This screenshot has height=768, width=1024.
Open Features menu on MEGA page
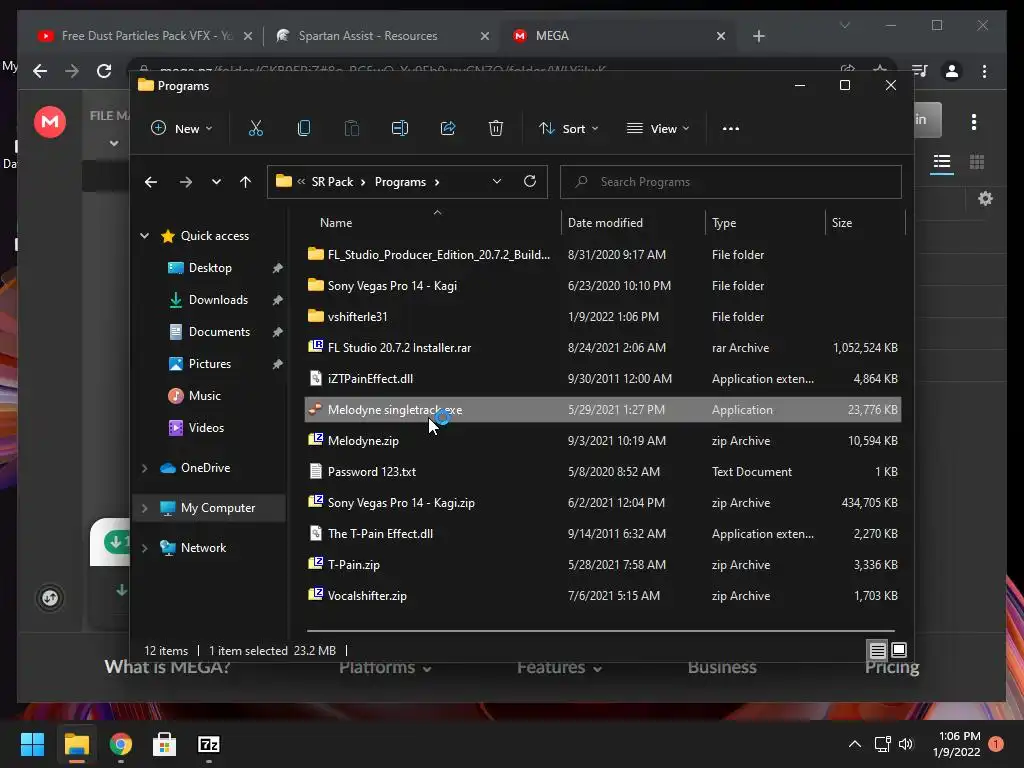pyautogui.click(x=559, y=667)
